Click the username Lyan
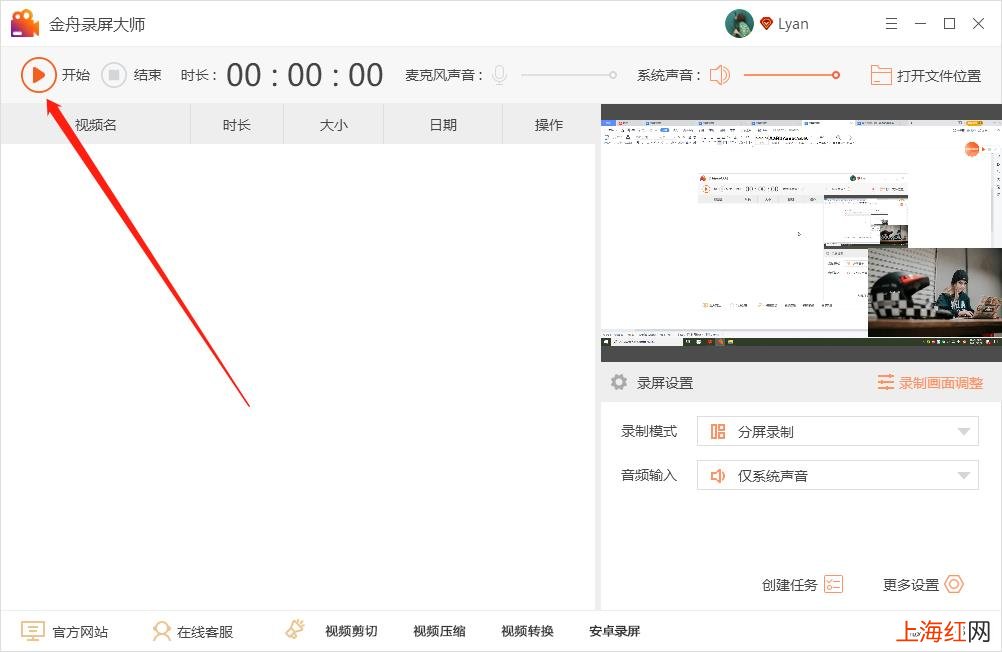The width and height of the screenshot is (1002, 652). tap(793, 24)
